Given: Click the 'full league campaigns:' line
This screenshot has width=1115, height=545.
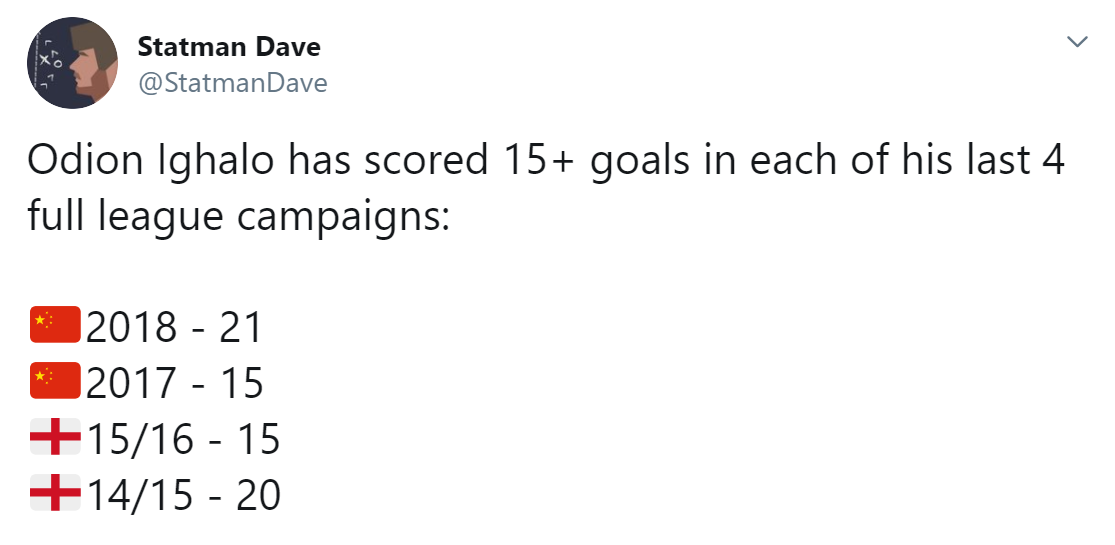Looking at the screenshot, I should 240,216.
